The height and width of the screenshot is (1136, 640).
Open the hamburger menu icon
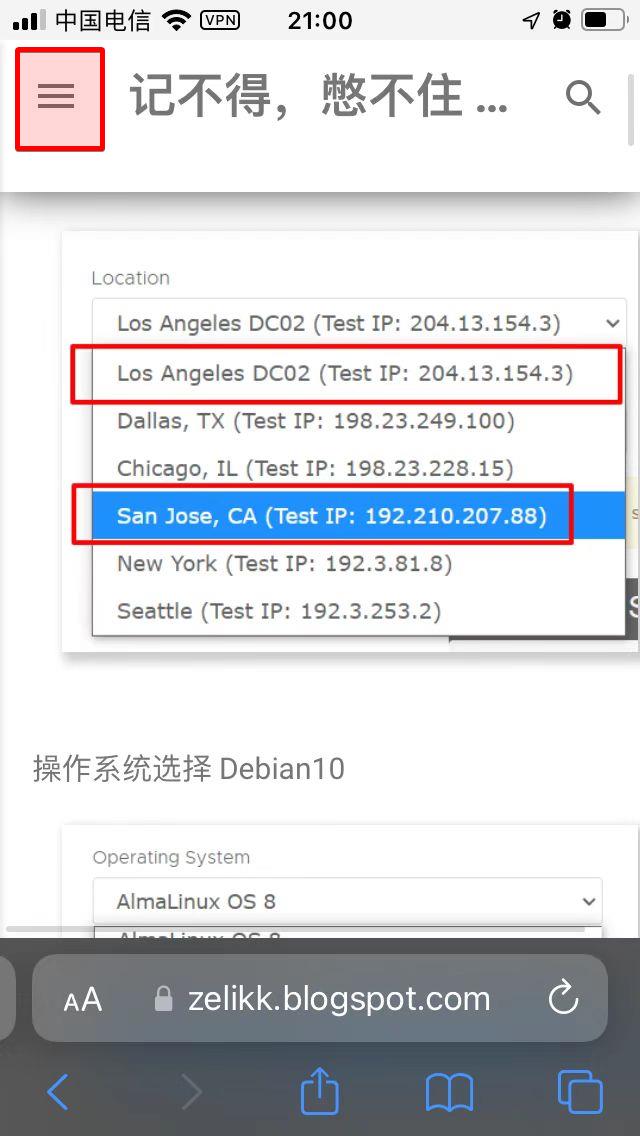[57, 96]
